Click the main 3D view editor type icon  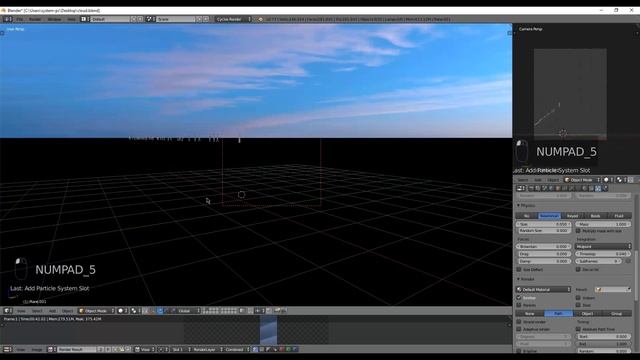pos(8,311)
